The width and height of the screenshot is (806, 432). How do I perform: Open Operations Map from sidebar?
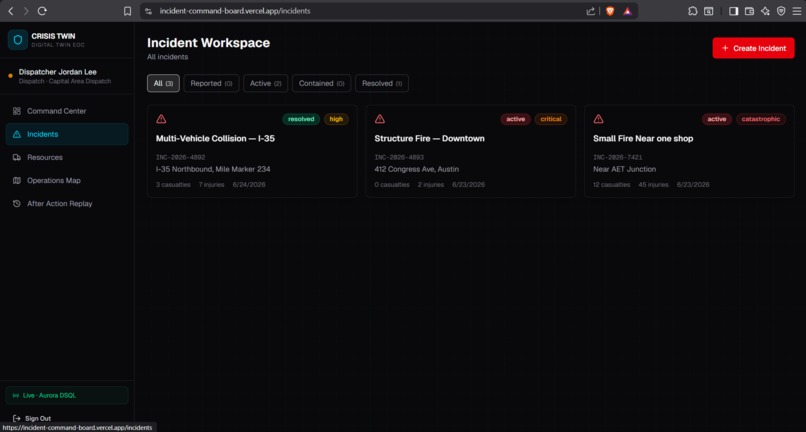pyautogui.click(x=67, y=181)
